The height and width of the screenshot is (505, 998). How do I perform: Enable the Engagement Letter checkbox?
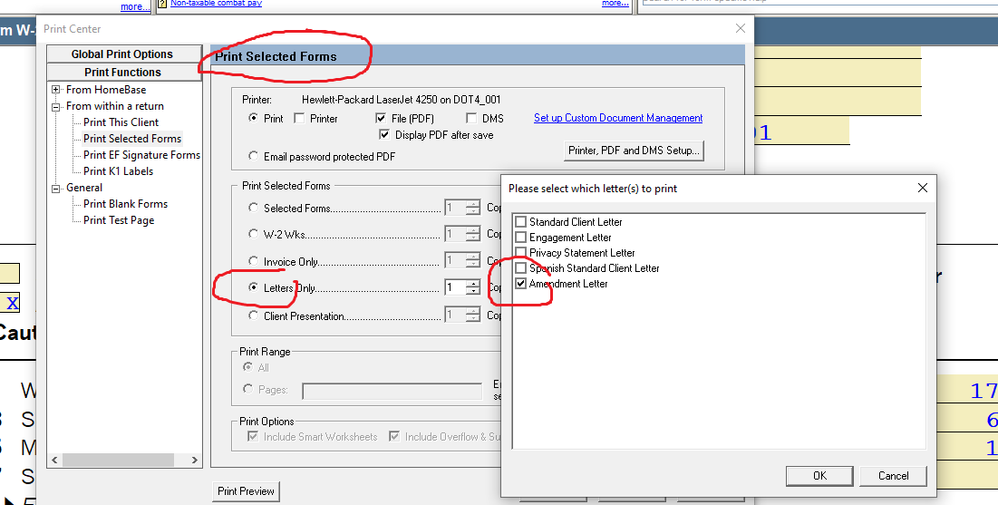point(520,238)
